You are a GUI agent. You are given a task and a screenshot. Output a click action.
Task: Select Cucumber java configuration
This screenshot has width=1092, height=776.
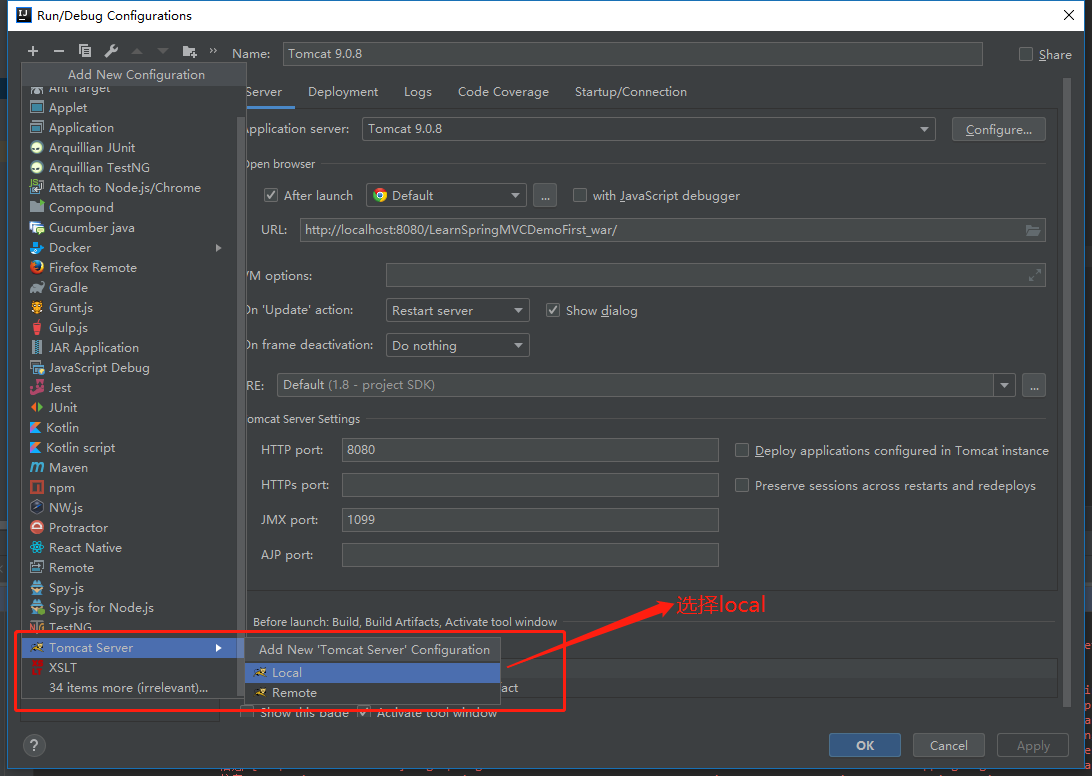click(130, 228)
